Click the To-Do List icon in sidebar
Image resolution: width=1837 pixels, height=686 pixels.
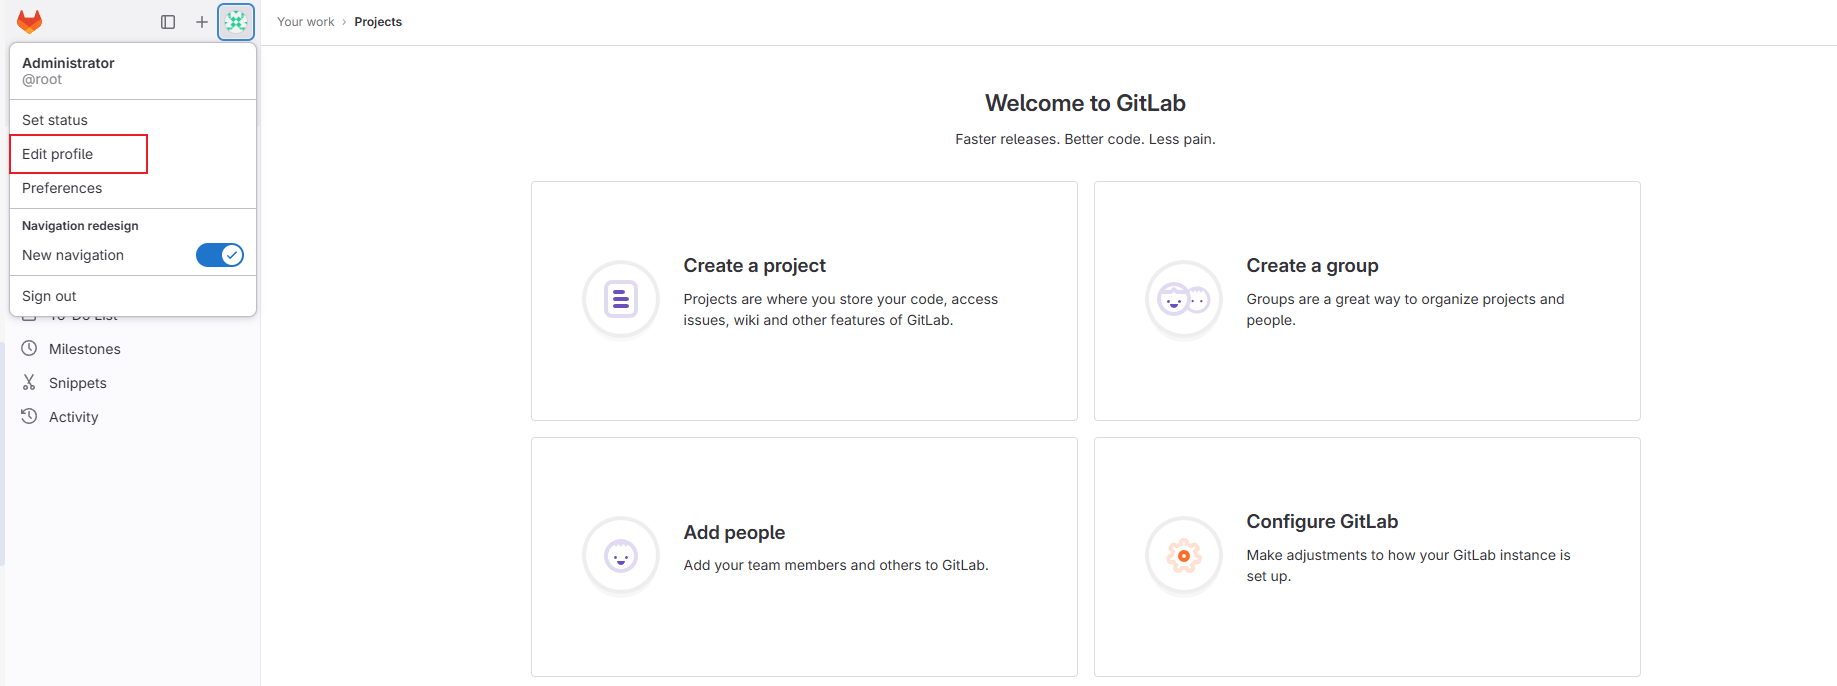[x=29, y=314]
